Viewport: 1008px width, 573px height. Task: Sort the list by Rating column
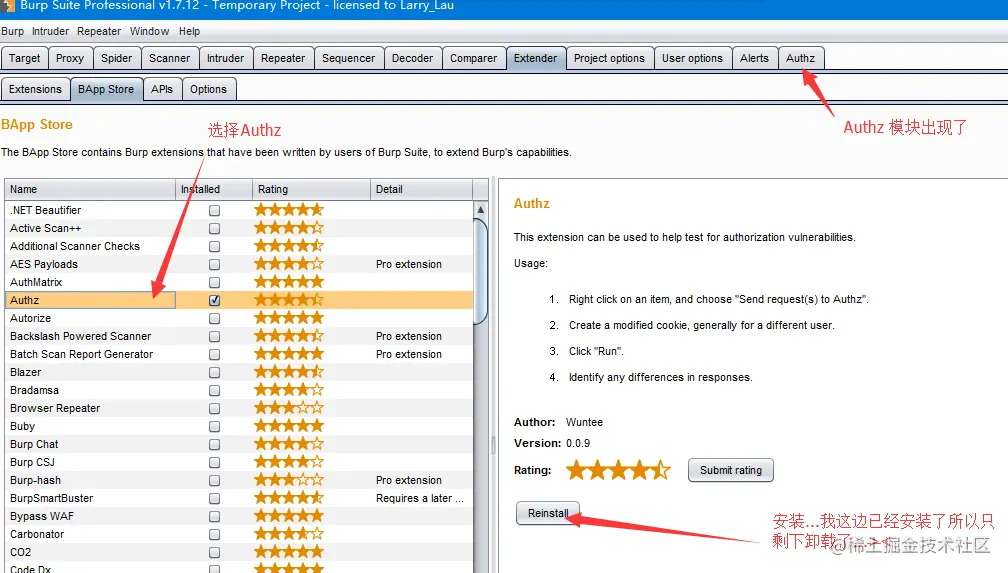tap(311, 189)
